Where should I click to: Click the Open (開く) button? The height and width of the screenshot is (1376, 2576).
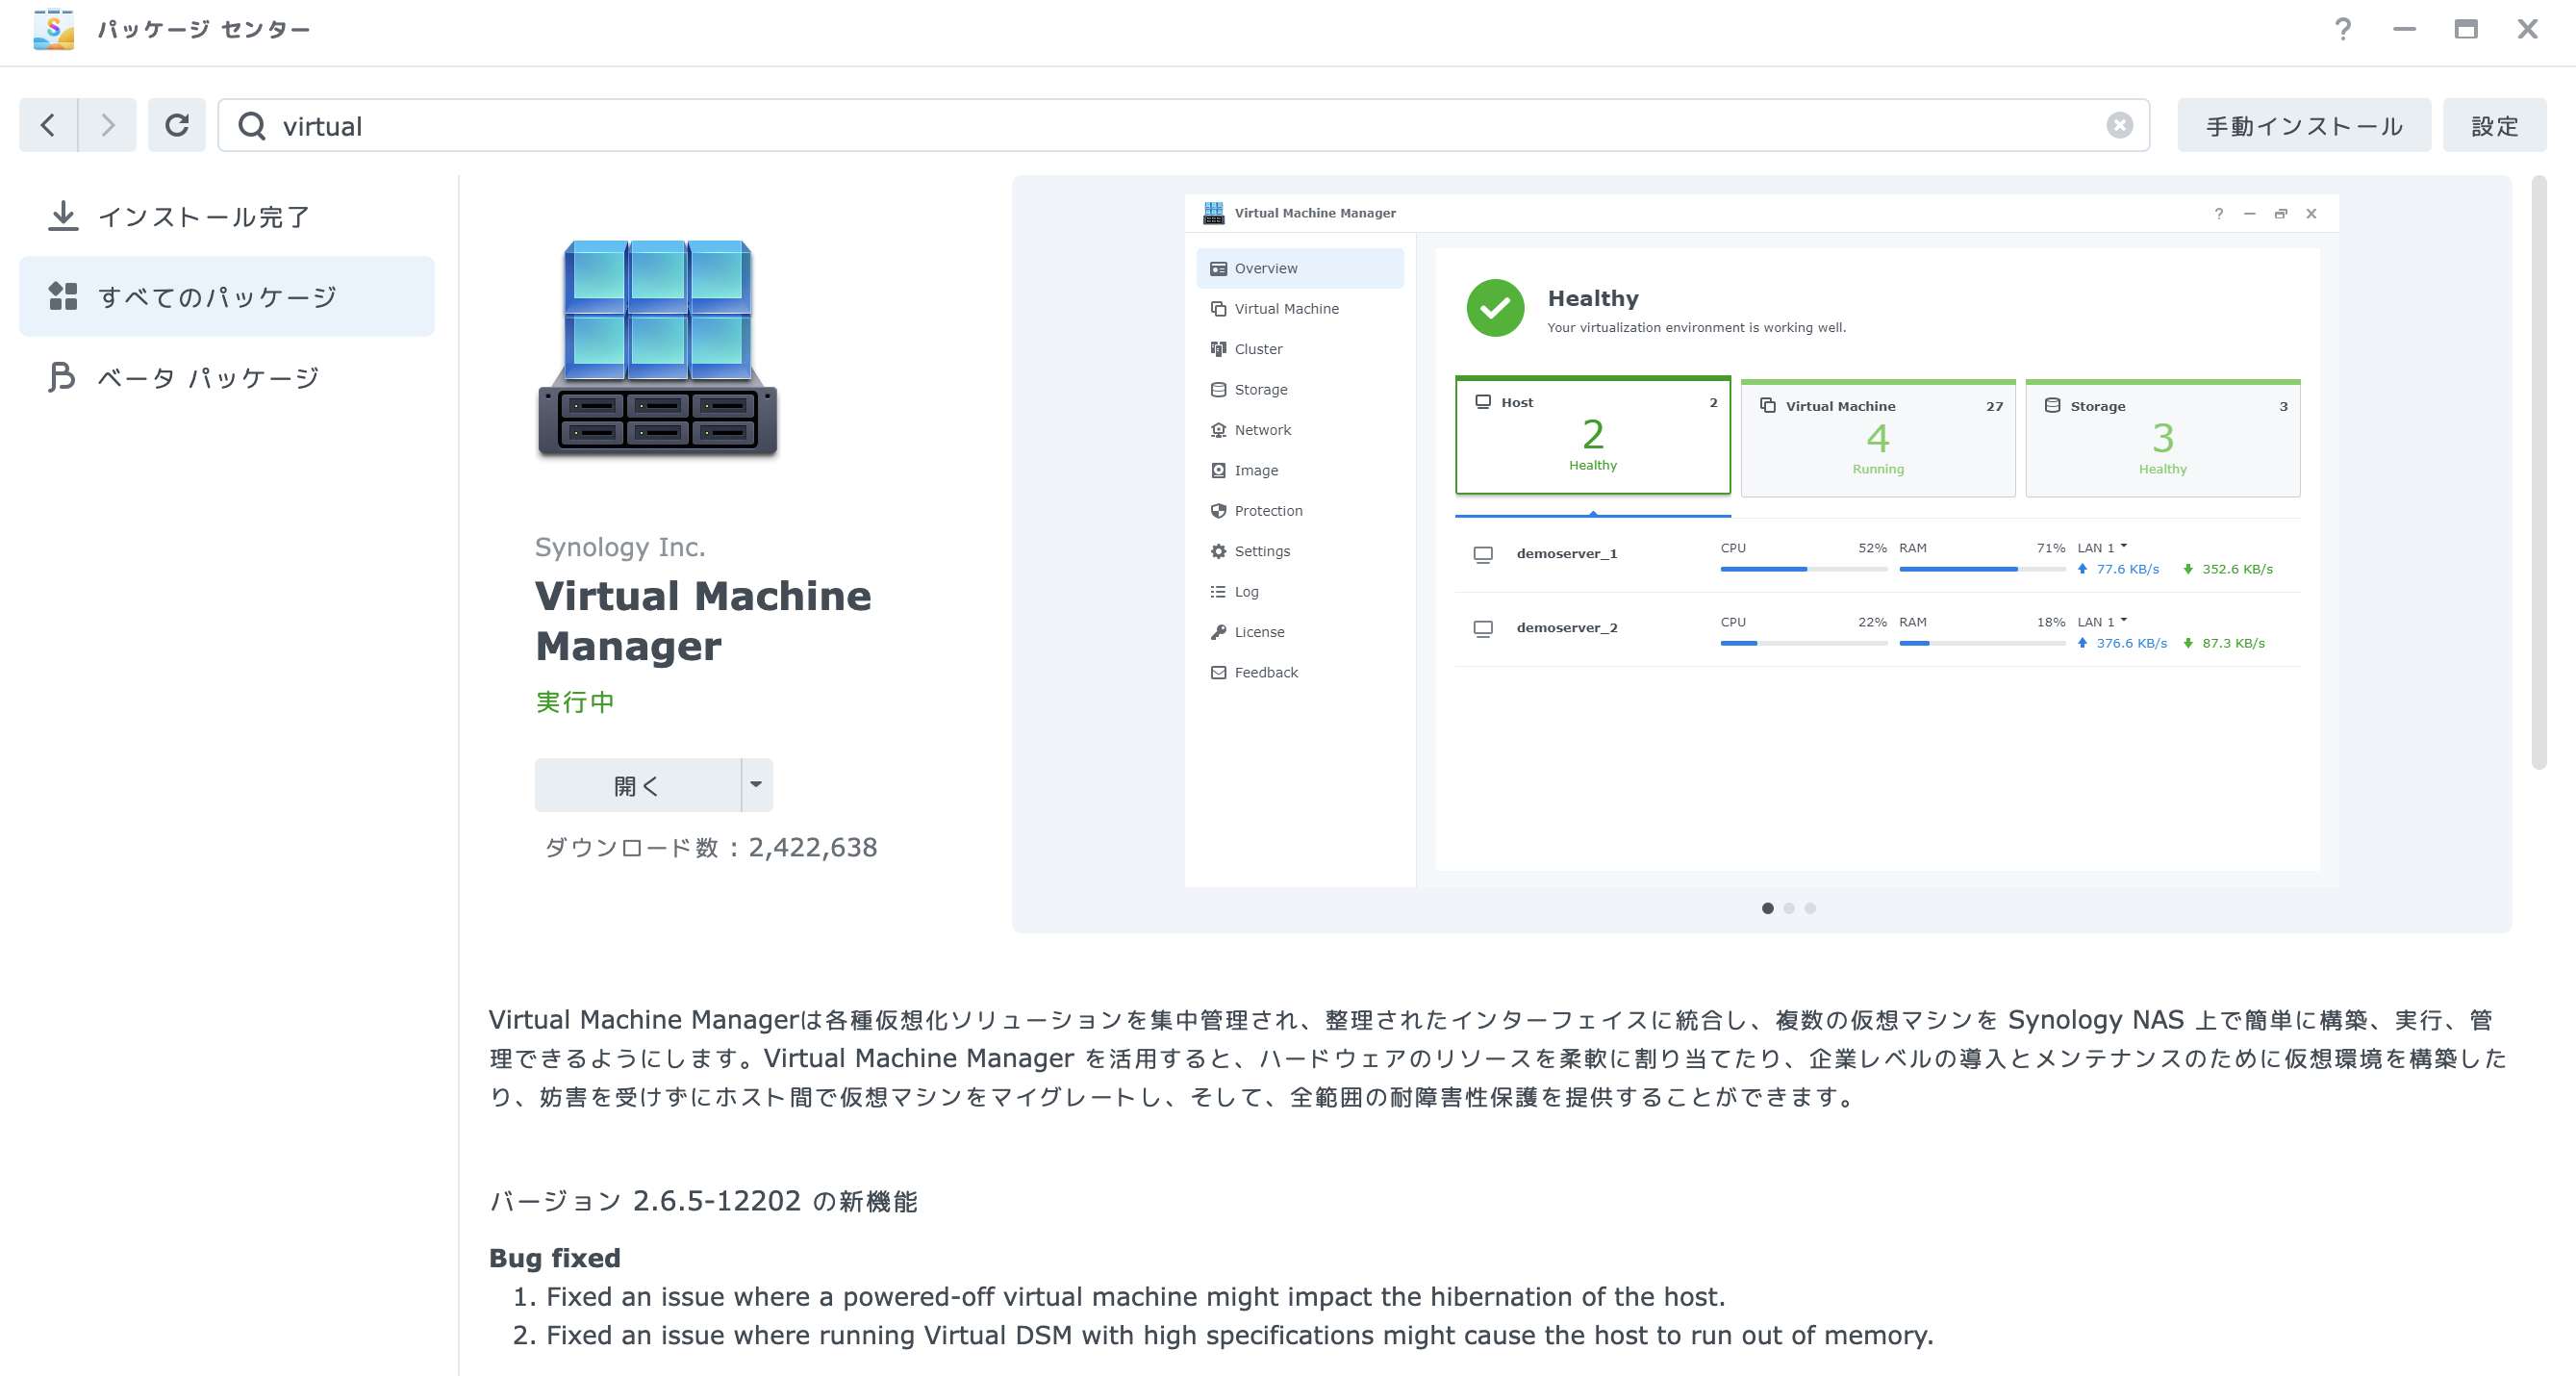637,786
